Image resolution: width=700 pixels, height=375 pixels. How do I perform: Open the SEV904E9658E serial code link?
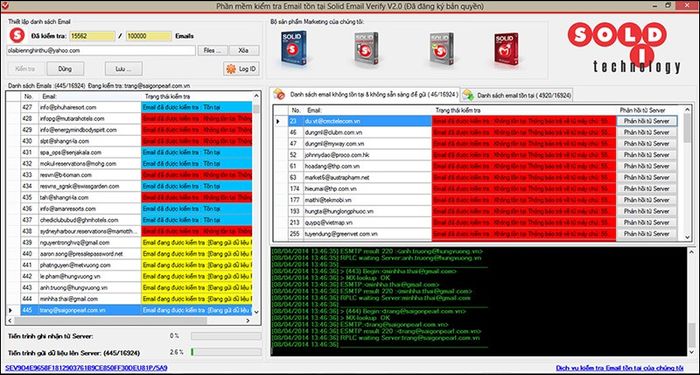click(x=86, y=368)
